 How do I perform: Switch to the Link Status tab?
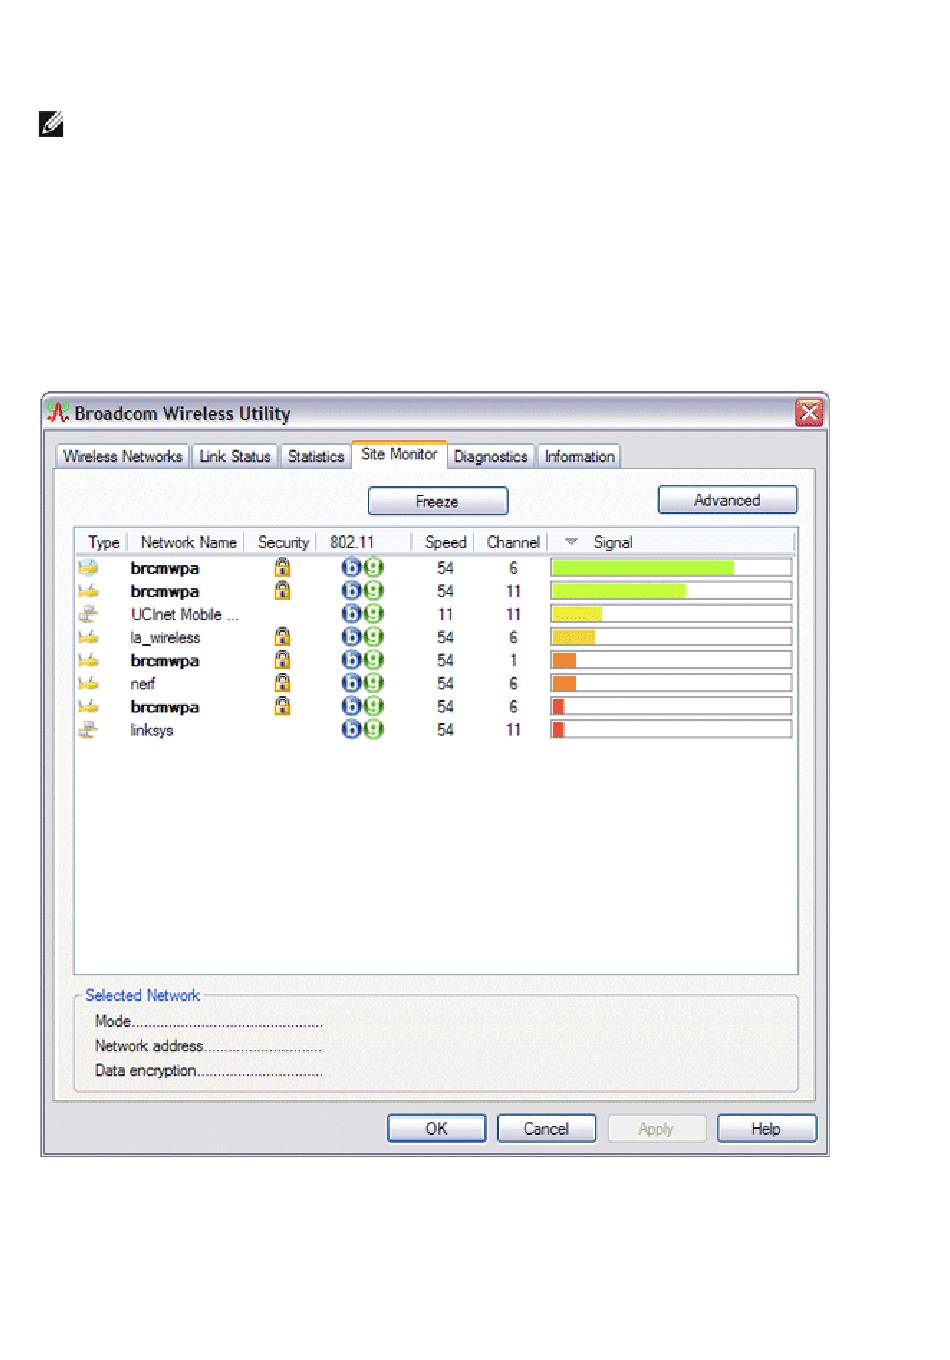pos(235,456)
